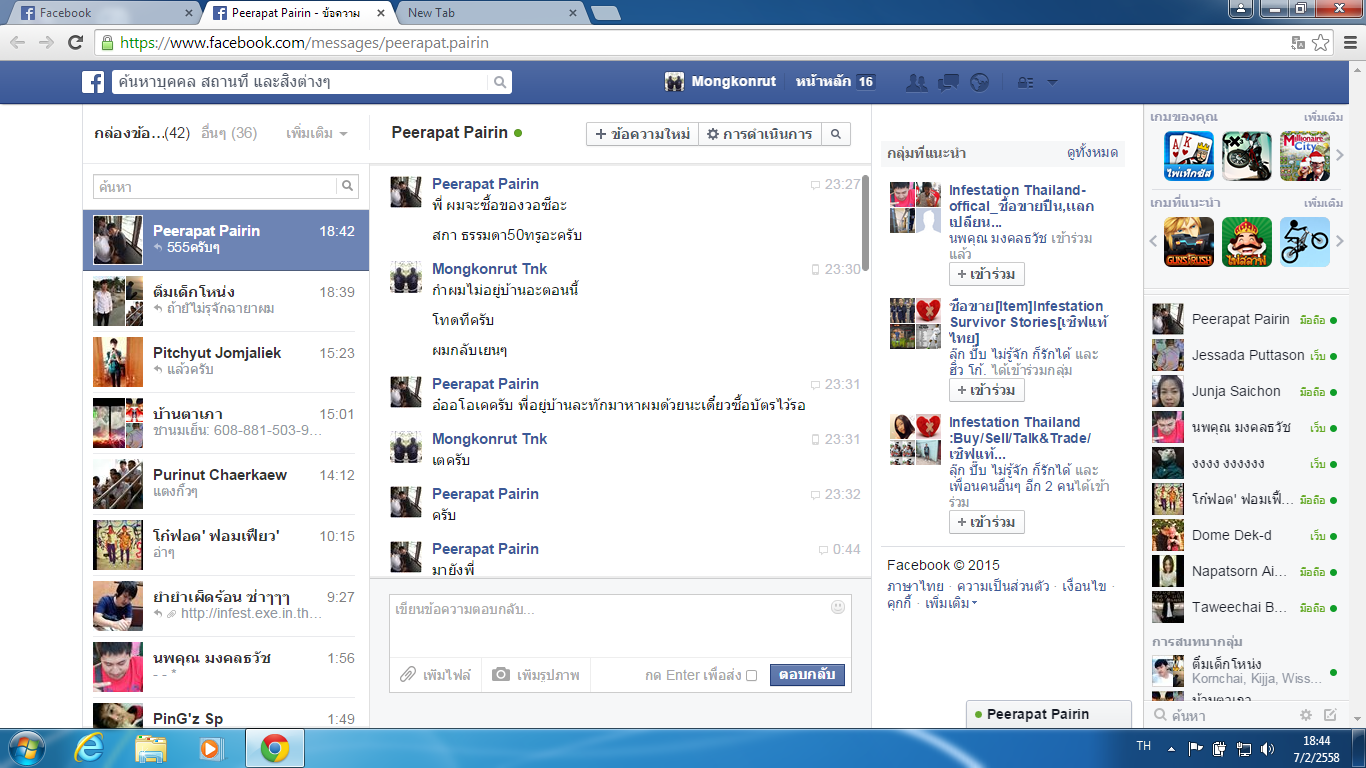Click magnifier in inbox search box
This screenshot has width=1366, height=768.
tap(347, 186)
